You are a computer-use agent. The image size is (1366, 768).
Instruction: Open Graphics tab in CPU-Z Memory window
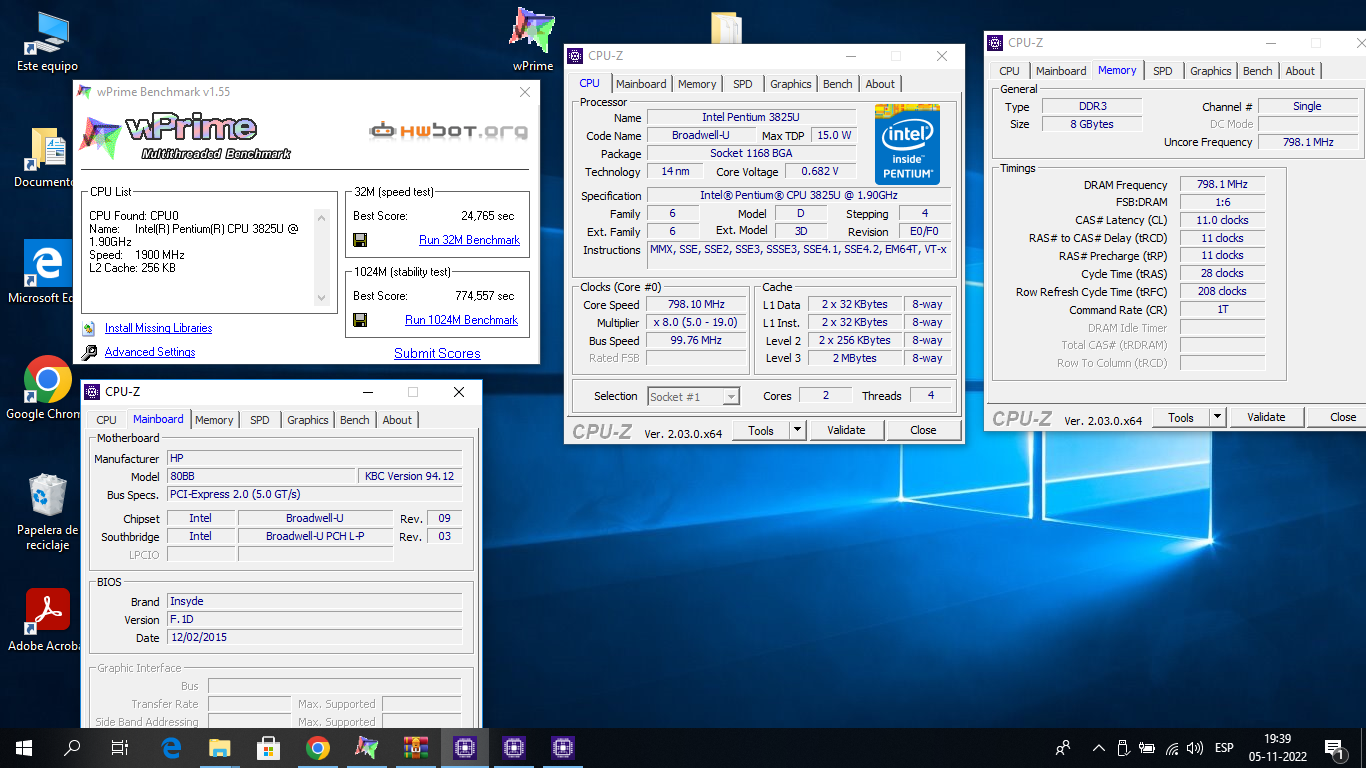click(x=1210, y=71)
